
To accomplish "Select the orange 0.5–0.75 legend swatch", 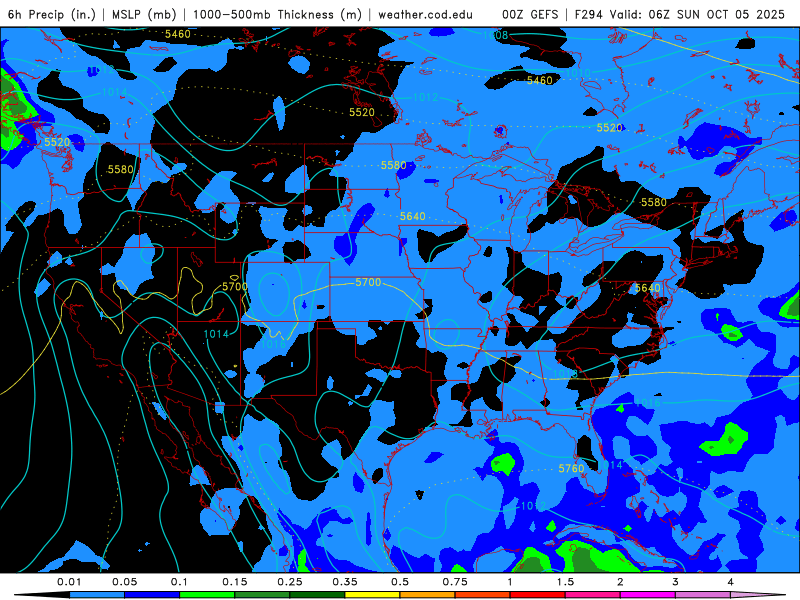I will coord(428,595).
